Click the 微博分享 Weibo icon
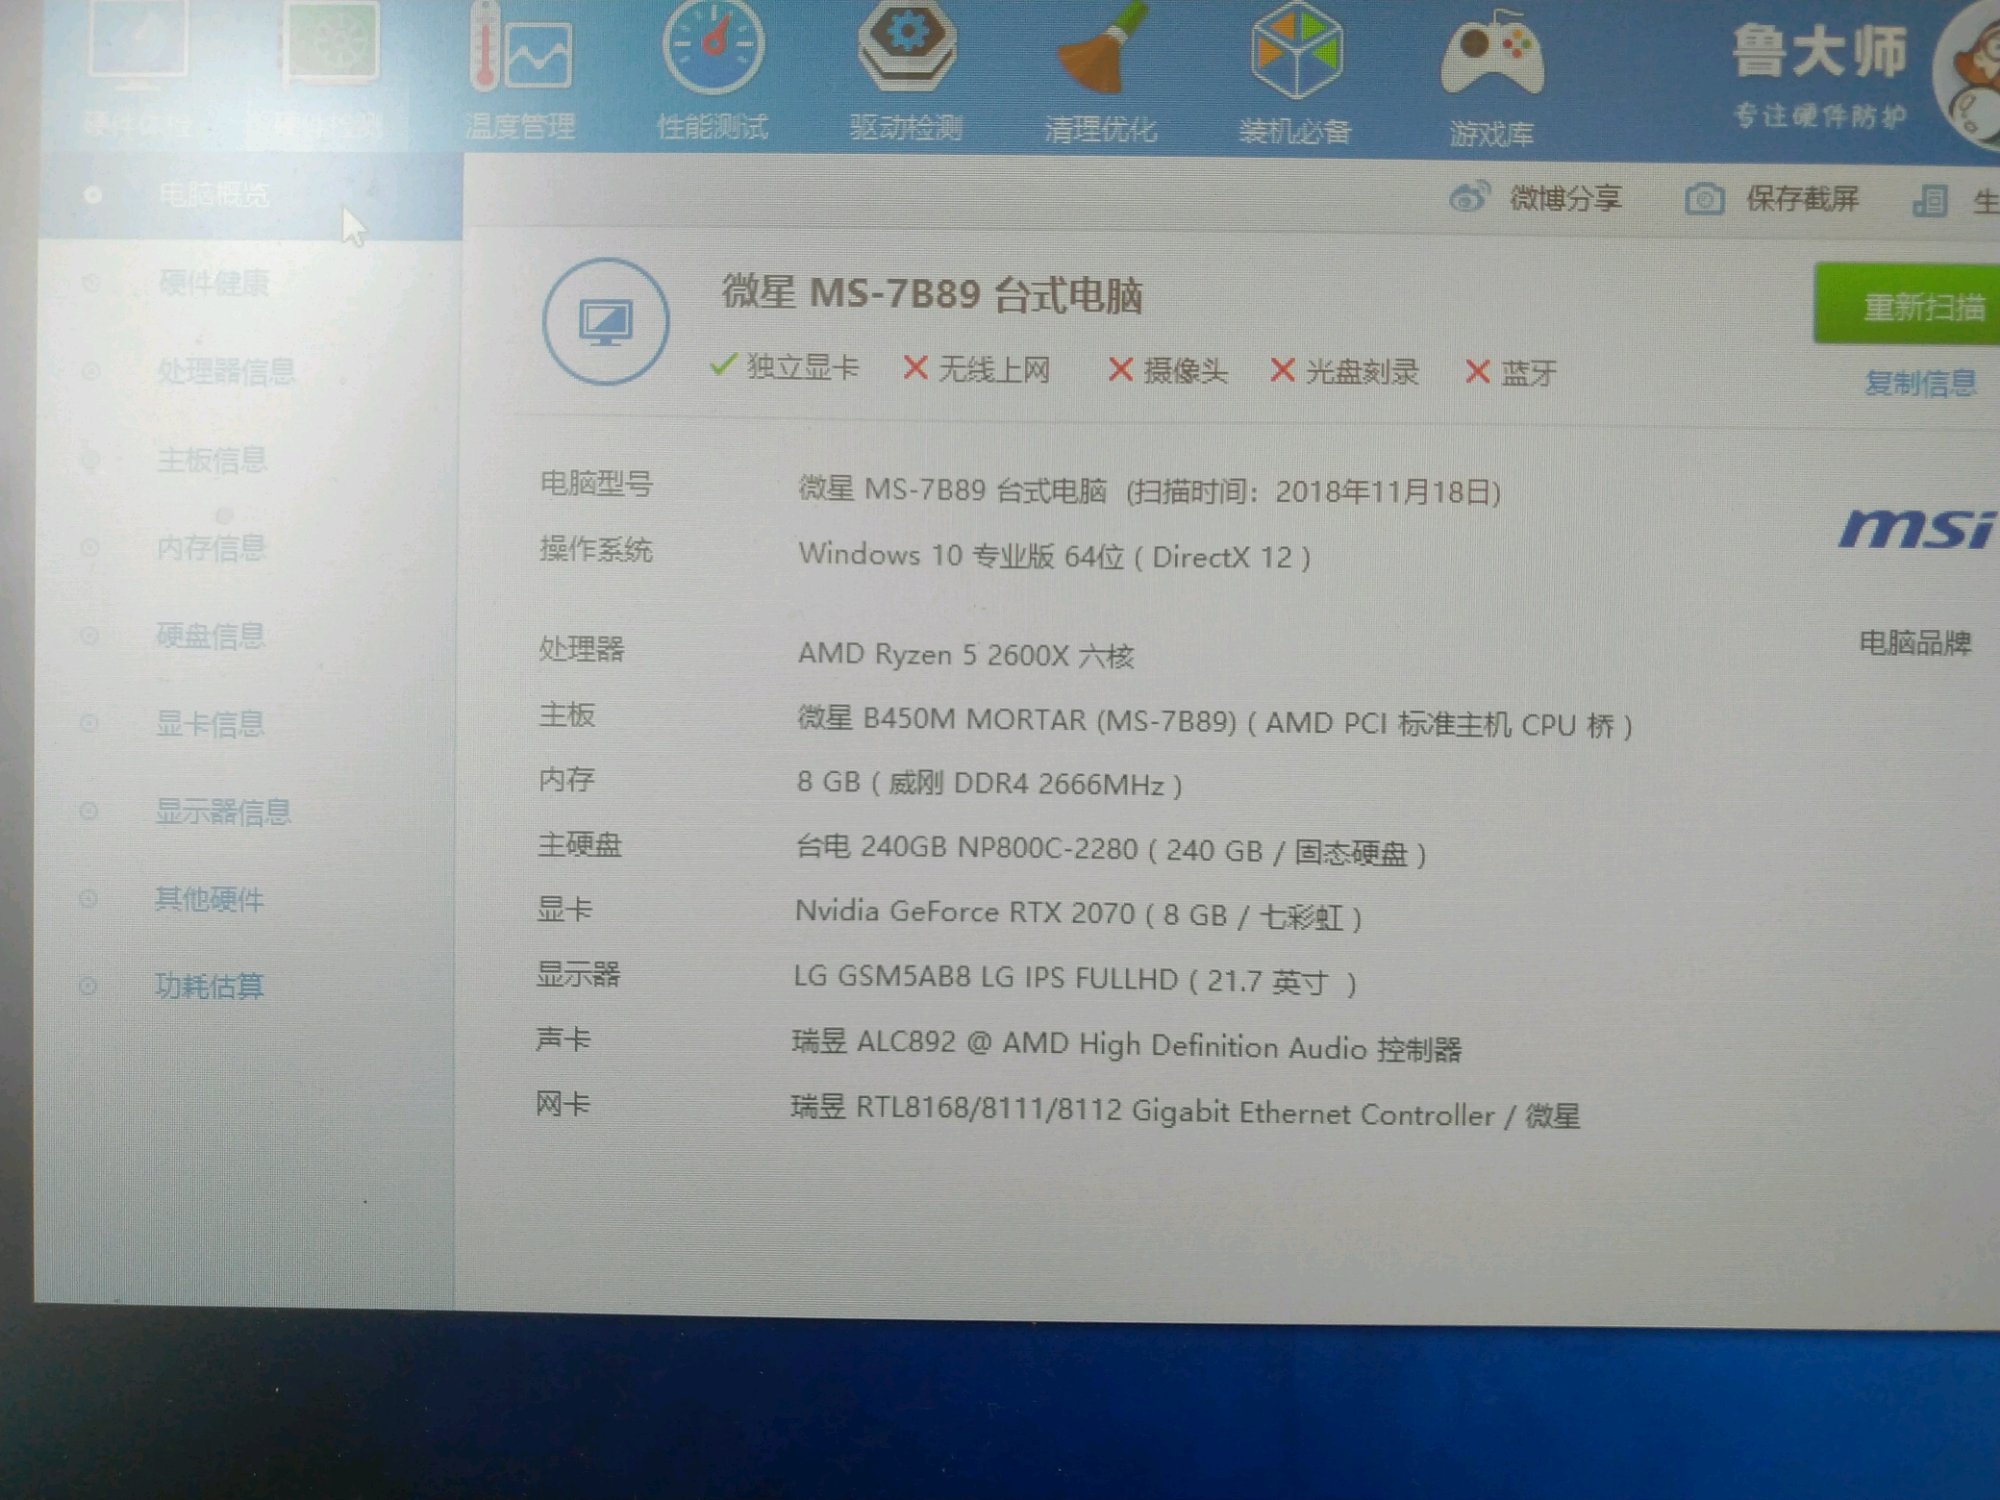The height and width of the screenshot is (1500, 2000). 1468,197
